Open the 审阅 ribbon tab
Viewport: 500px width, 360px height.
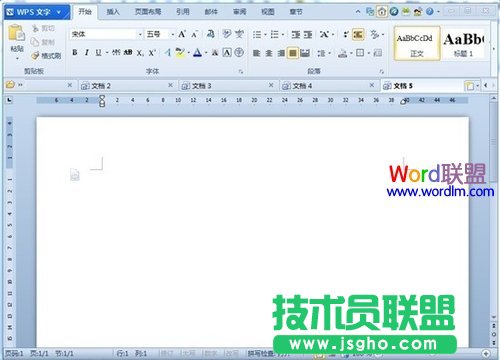(239, 12)
